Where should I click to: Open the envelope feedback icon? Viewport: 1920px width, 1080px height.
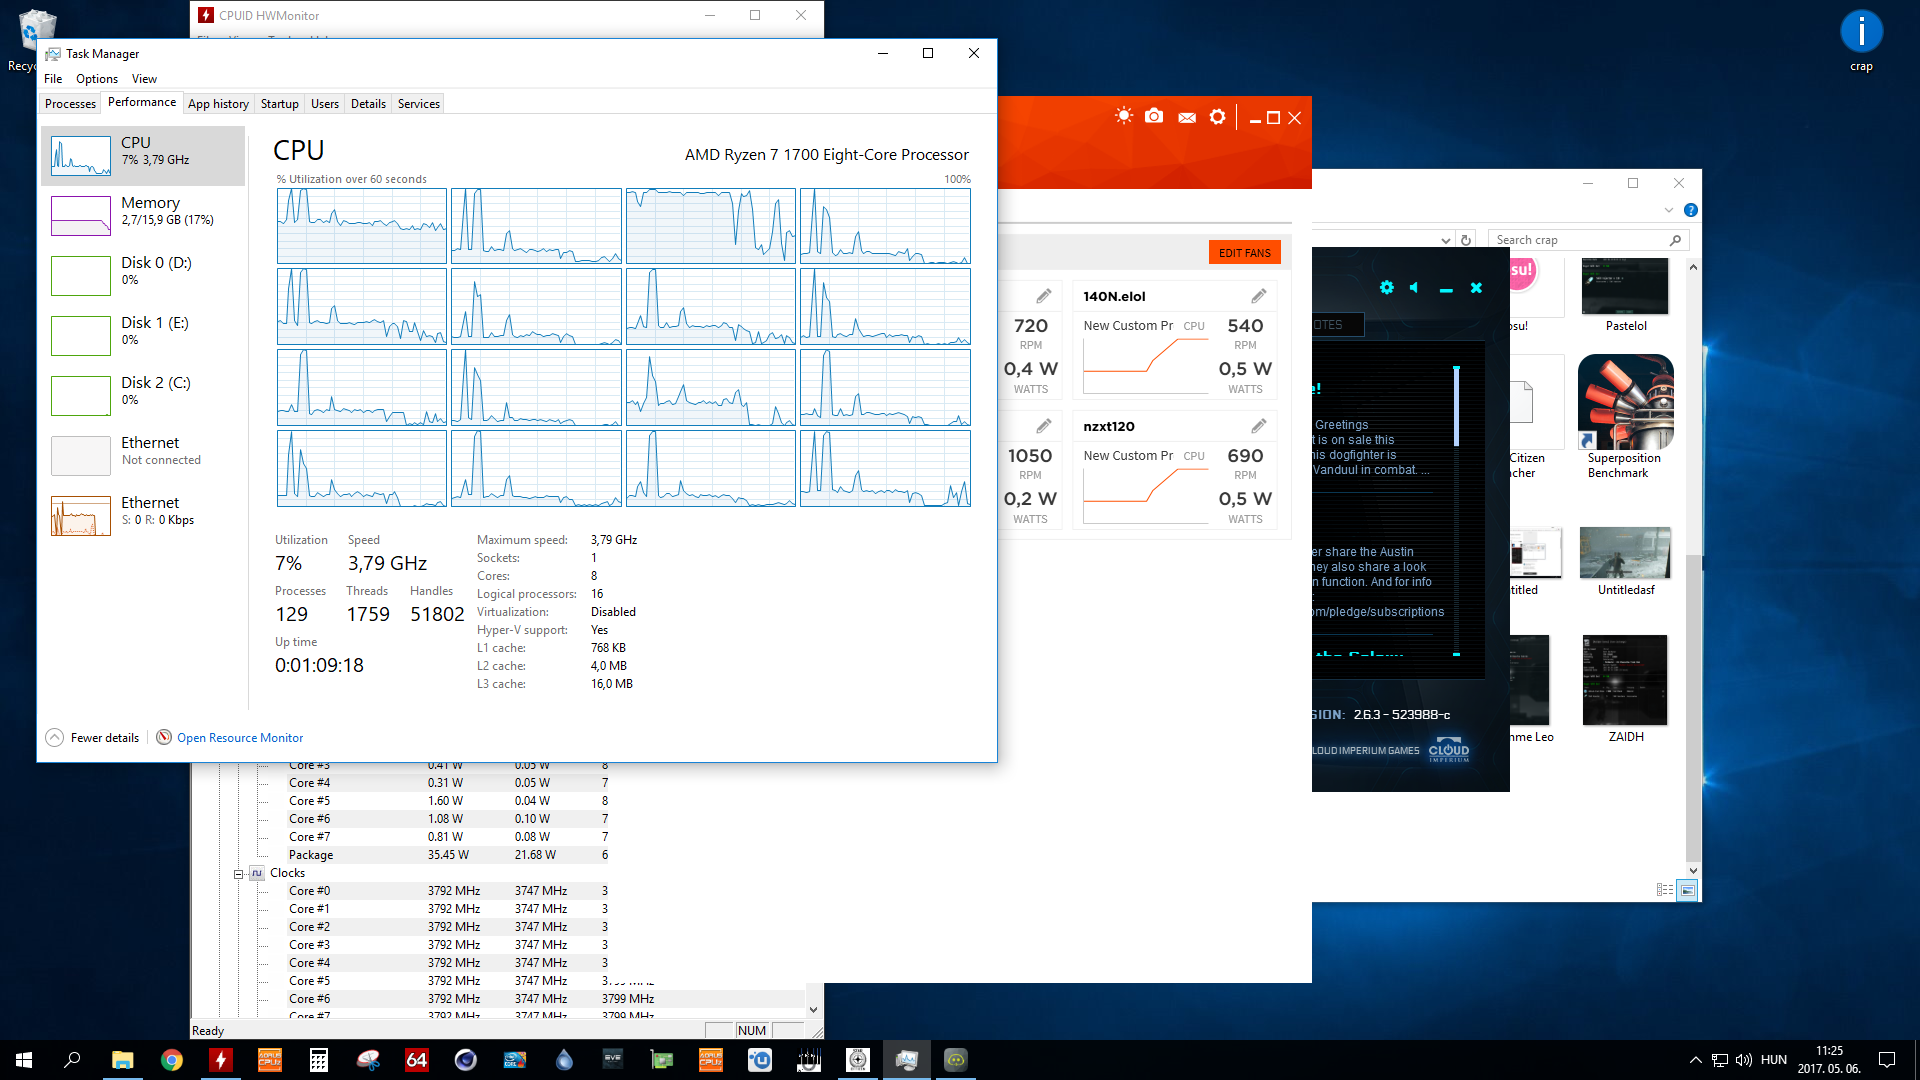[x=1187, y=118]
